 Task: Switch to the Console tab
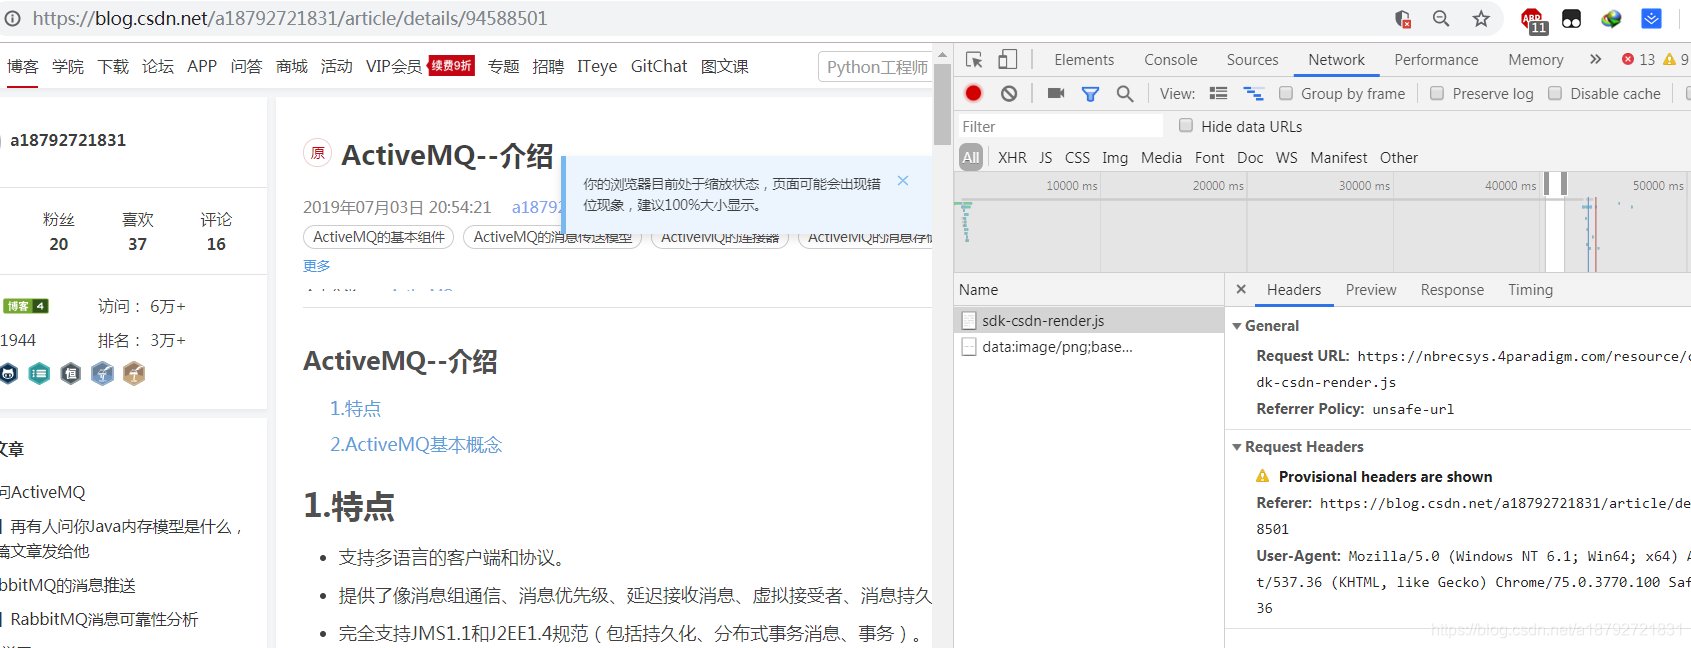1170,60
